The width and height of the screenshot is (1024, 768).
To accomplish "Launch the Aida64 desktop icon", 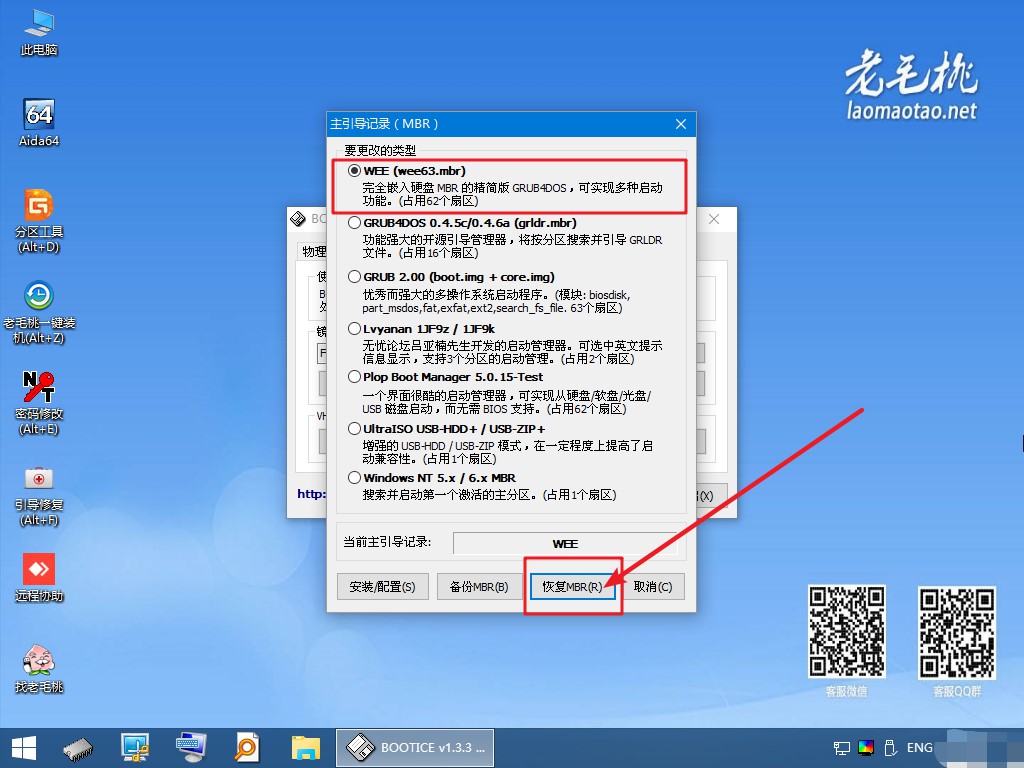I will [x=39, y=123].
